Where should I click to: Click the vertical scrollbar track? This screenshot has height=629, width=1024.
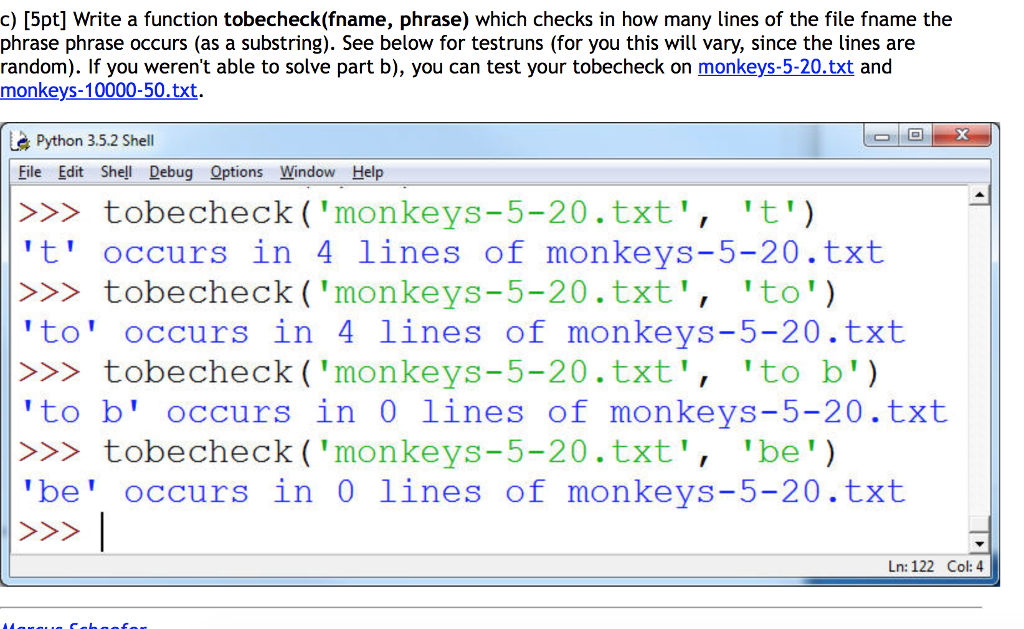tap(978, 370)
